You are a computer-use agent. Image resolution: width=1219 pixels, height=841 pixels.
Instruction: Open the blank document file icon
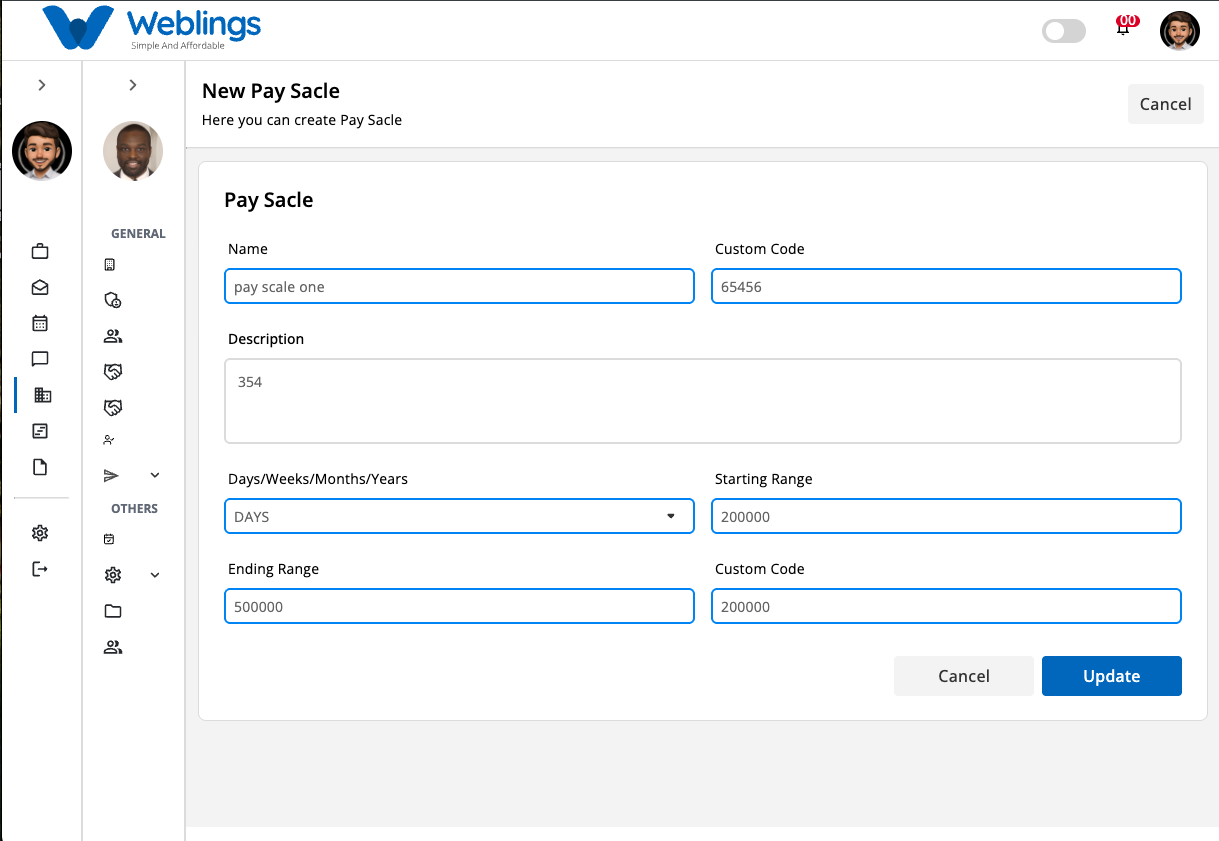(x=40, y=467)
